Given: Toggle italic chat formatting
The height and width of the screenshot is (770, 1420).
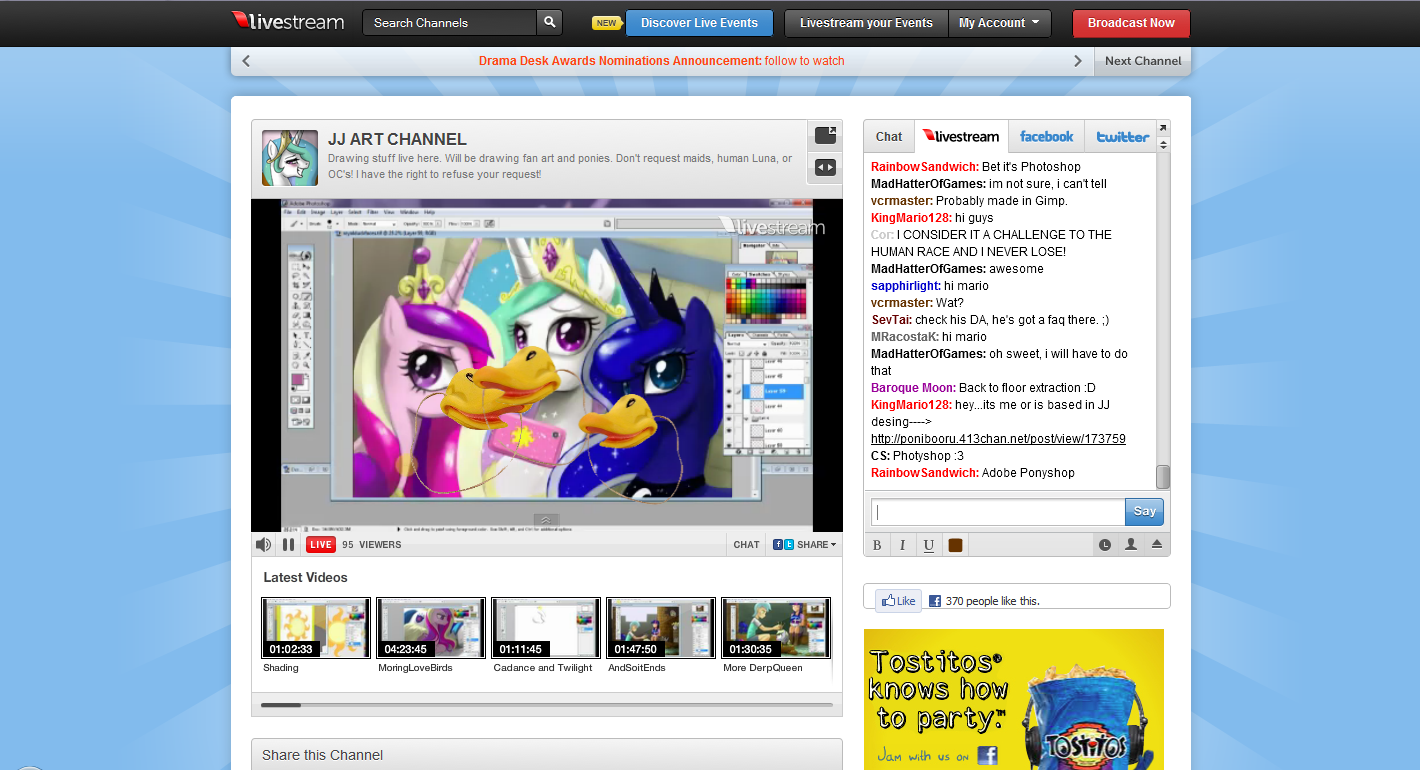Looking at the screenshot, I should tap(902, 545).
